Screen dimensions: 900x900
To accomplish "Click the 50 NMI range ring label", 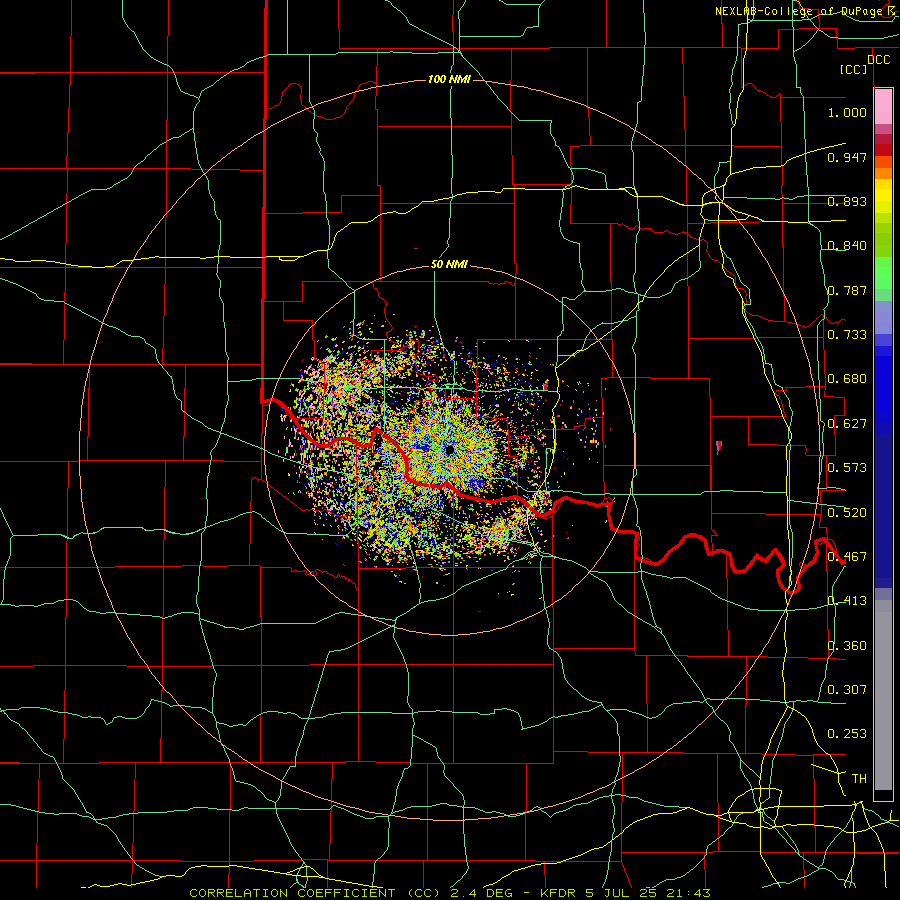I will tap(449, 264).
